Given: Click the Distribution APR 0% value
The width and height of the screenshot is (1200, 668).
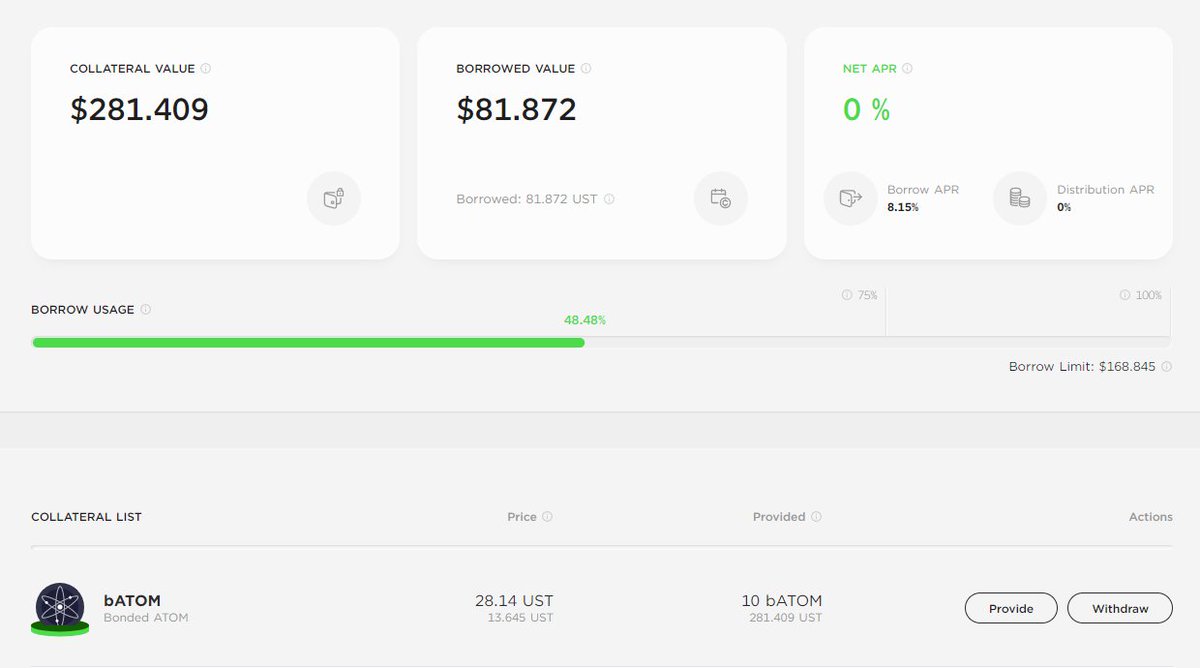Looking at the screenshot, I should pyautogui.click(x=1064, y=207).
